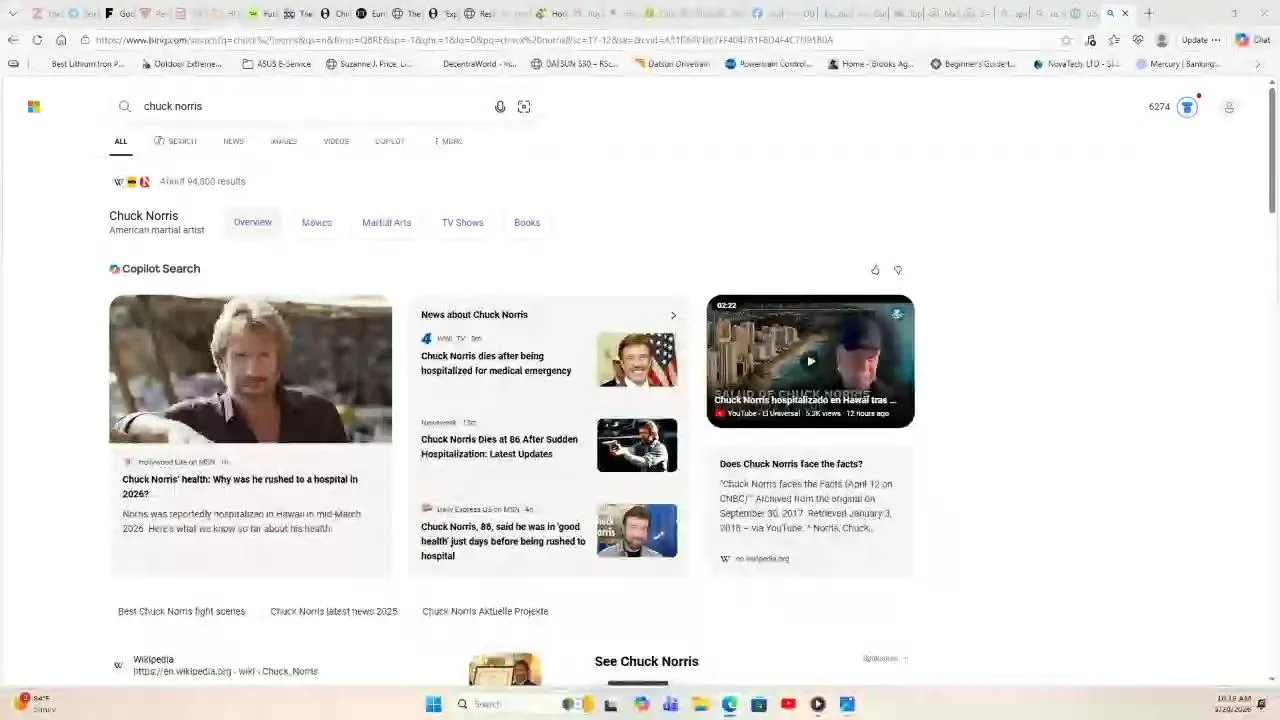The image size is (1280, 720).
Task: Open Microsoft Teams from taskbar
Action: [x=670, y=704]
